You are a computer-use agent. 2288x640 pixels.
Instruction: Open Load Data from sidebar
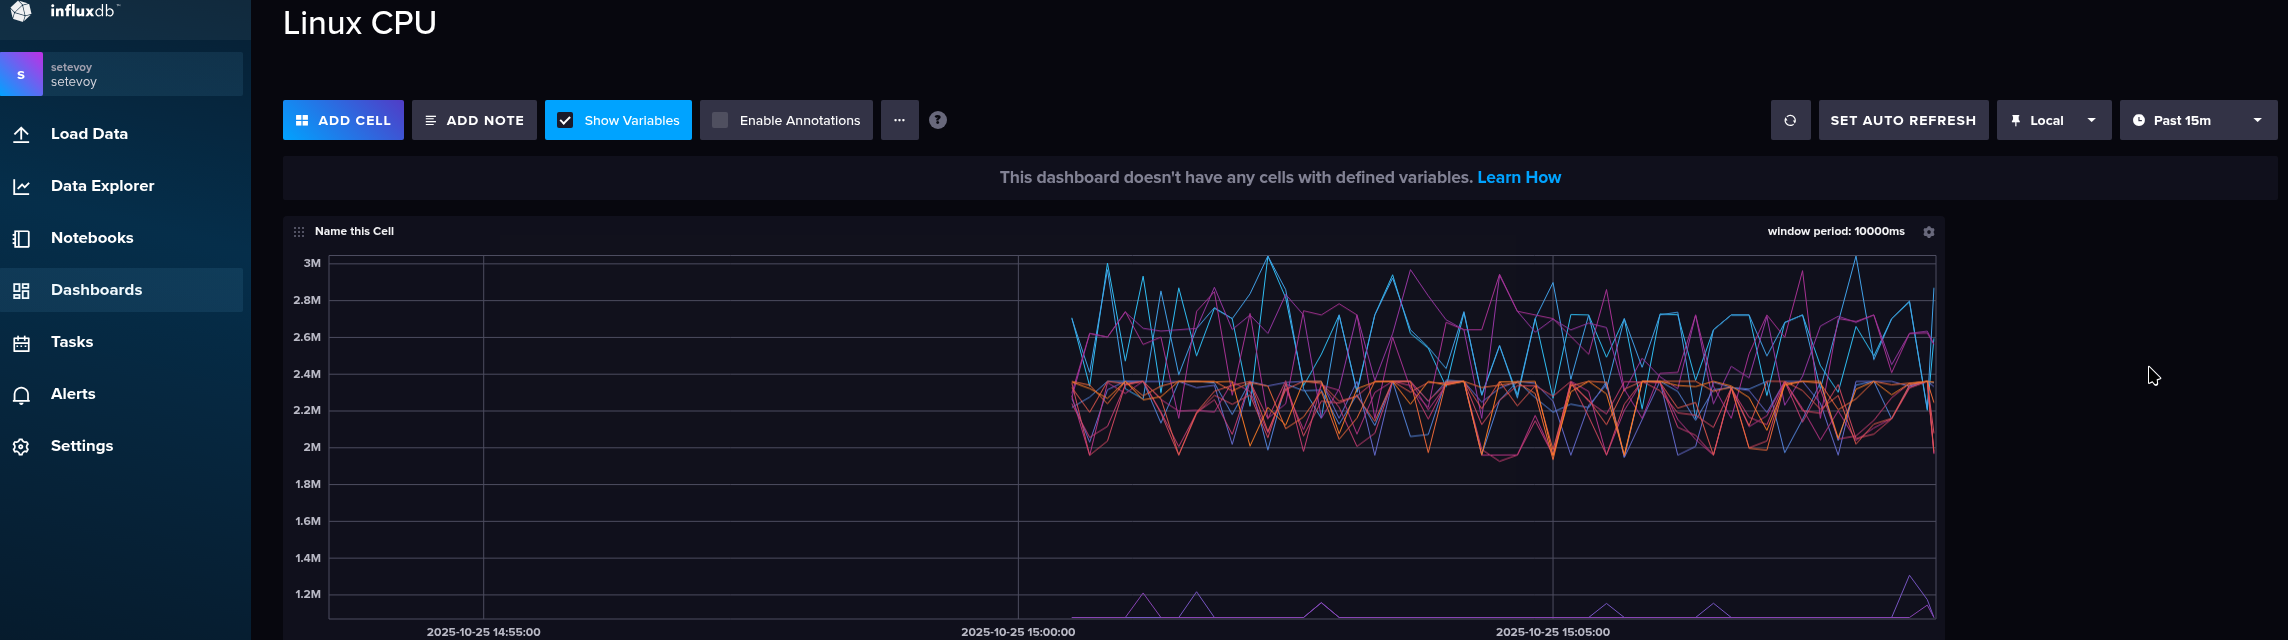tap(89, 134)
